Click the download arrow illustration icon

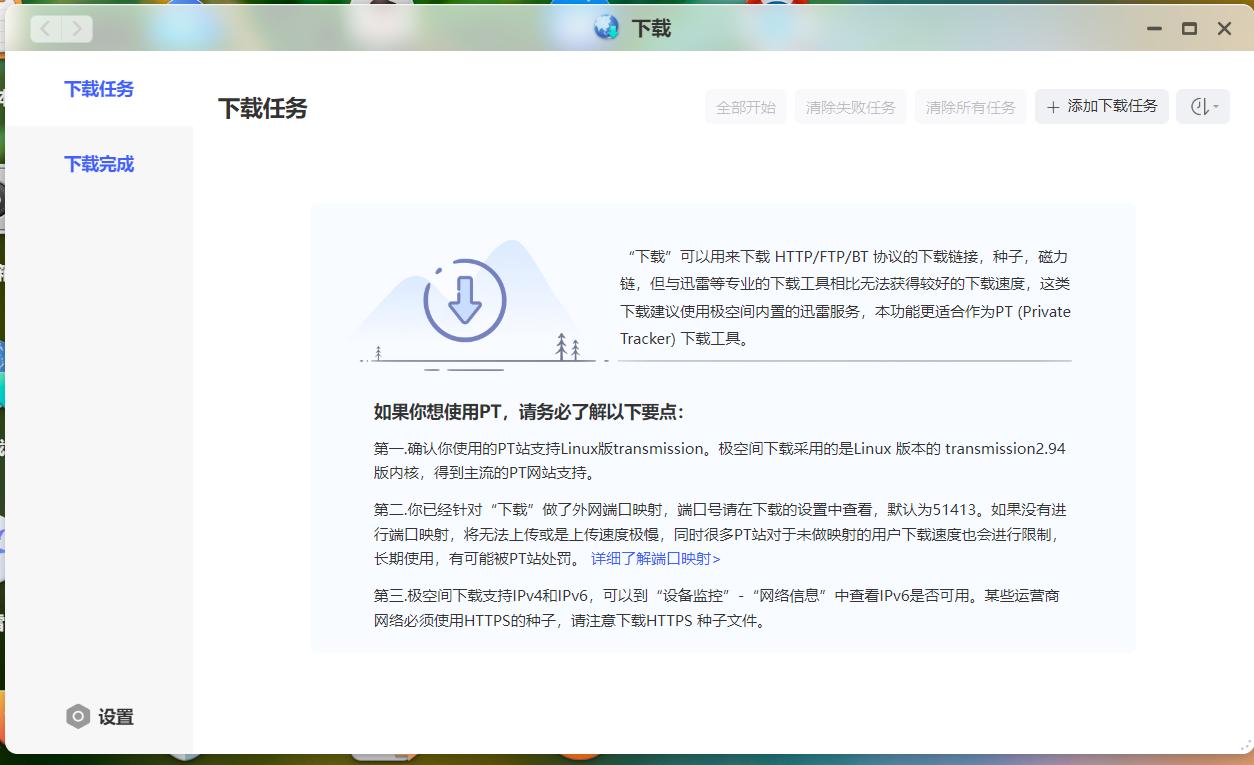(463, 300)
